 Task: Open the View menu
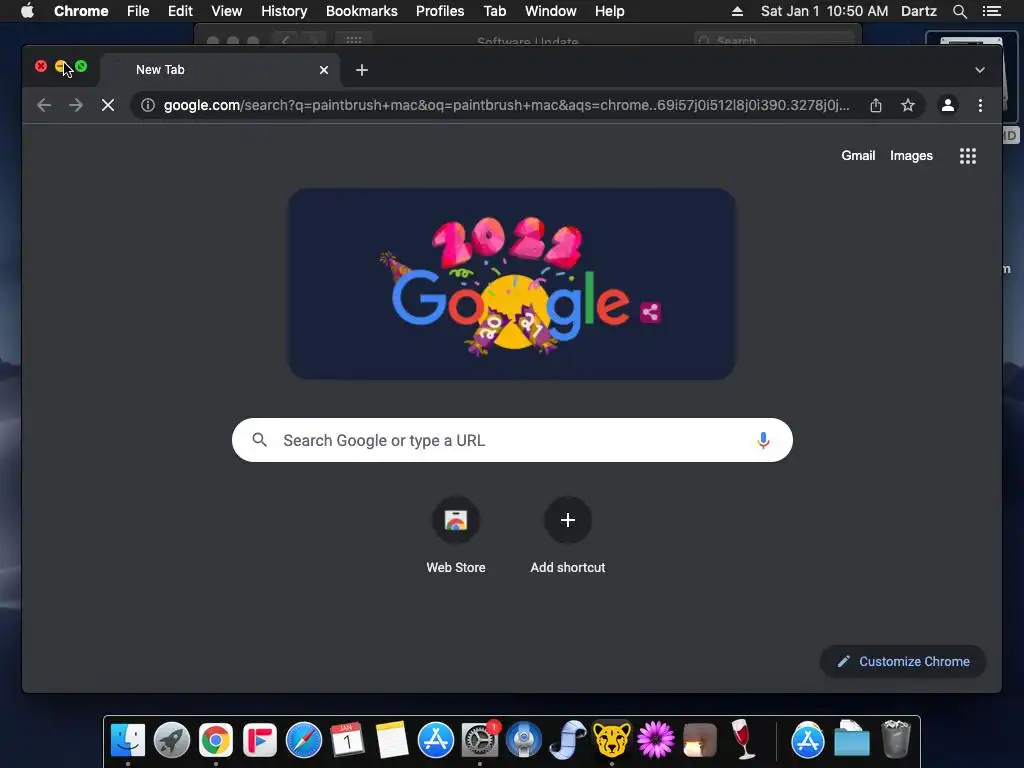pos(227,11)
